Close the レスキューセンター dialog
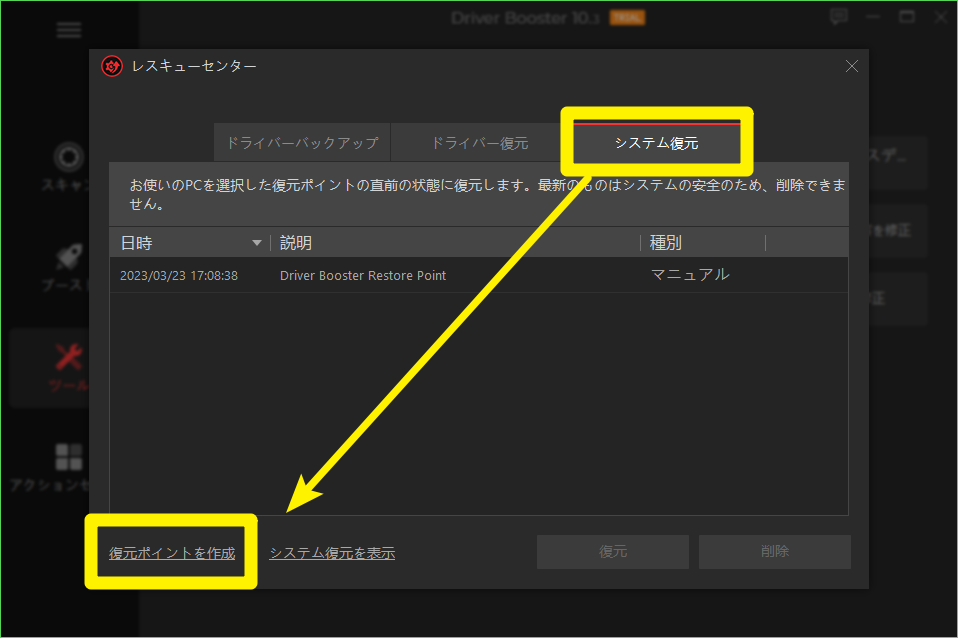 click(852, 66)
